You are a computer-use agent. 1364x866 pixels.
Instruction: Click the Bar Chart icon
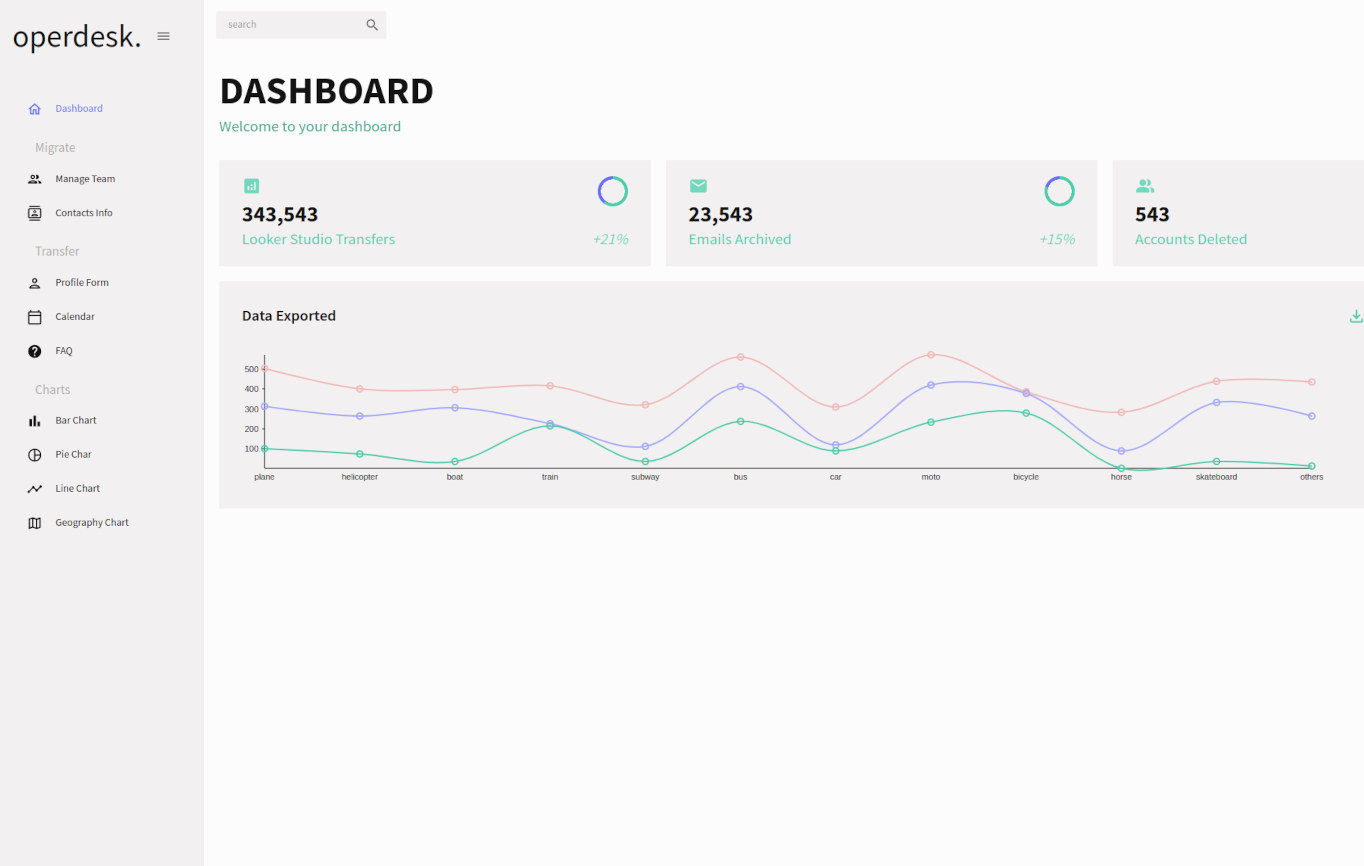[x=35, y=421]
